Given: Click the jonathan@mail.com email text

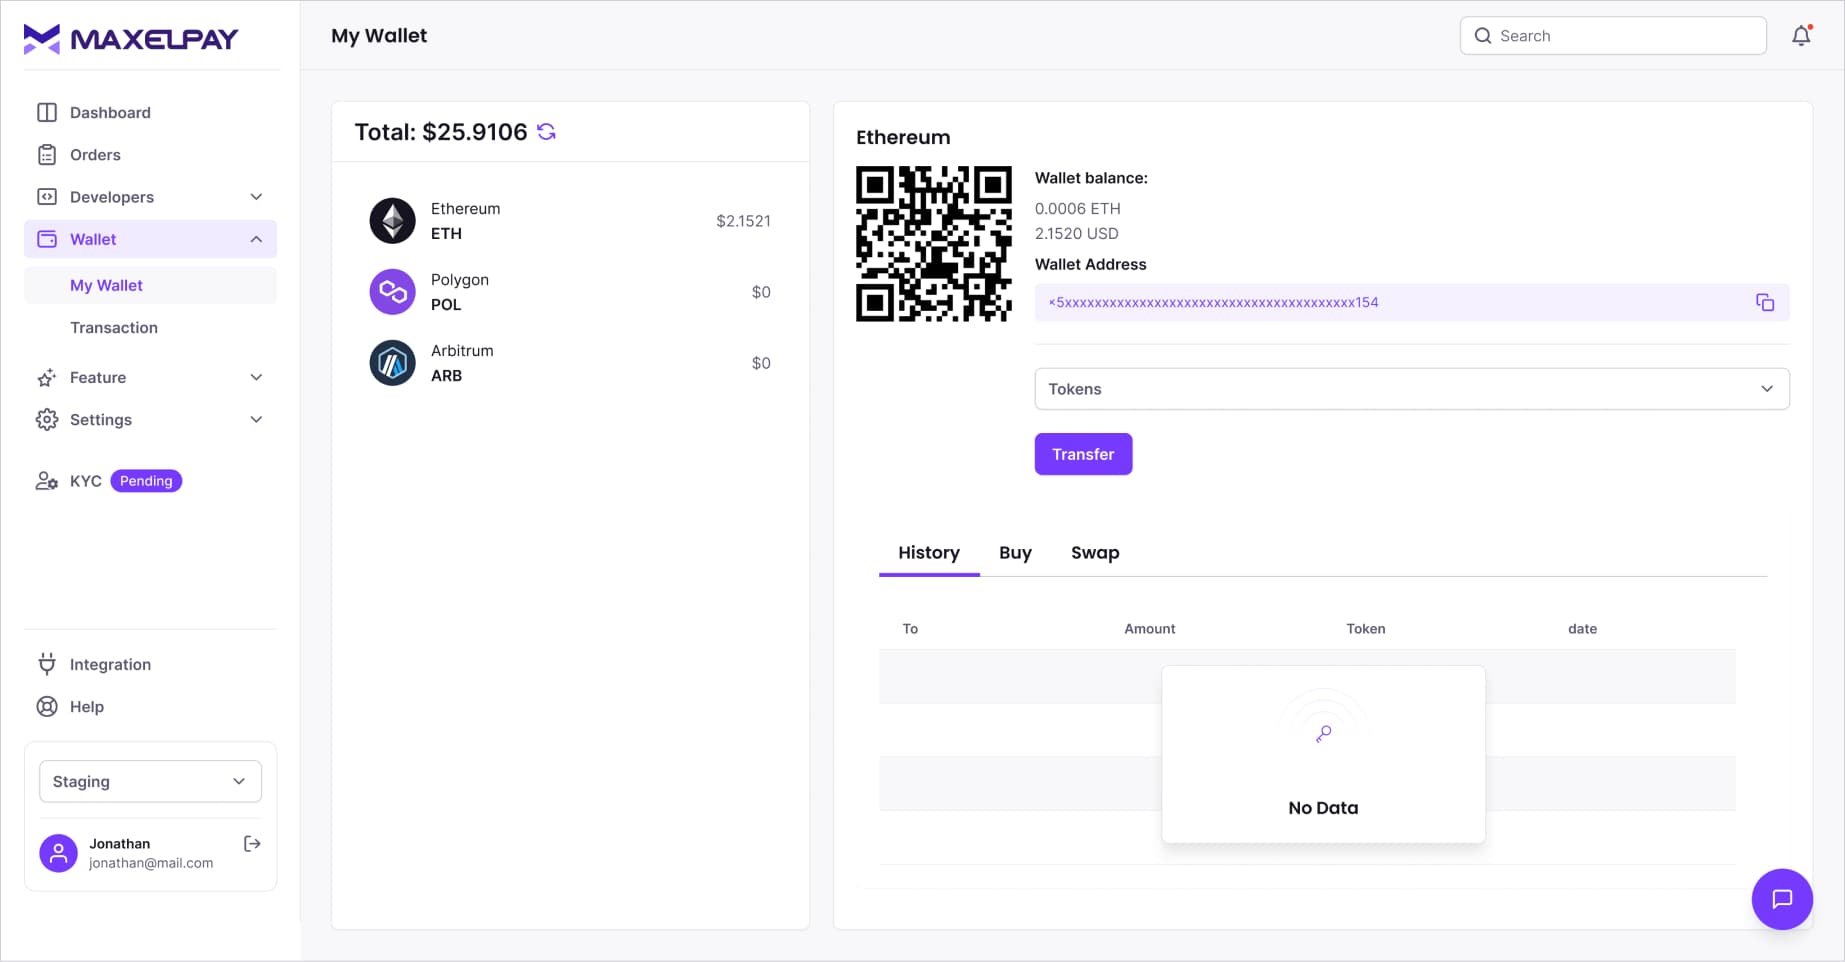Looking at the screenshot, I should (151, 863).
